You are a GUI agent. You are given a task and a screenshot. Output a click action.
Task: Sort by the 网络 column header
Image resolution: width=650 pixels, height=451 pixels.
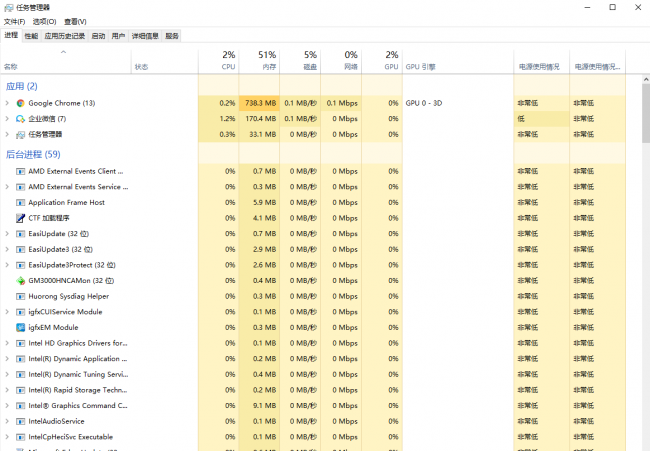click(341, 61)
